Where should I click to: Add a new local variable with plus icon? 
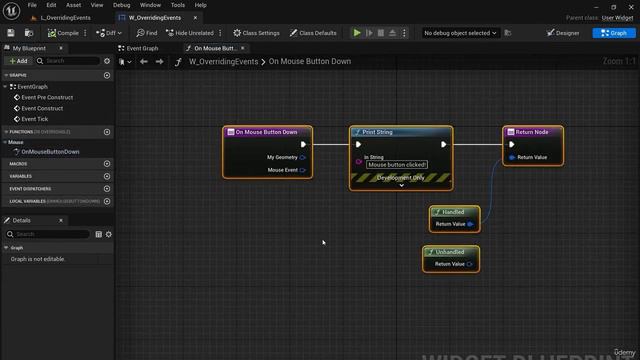[x=107, y=201]
